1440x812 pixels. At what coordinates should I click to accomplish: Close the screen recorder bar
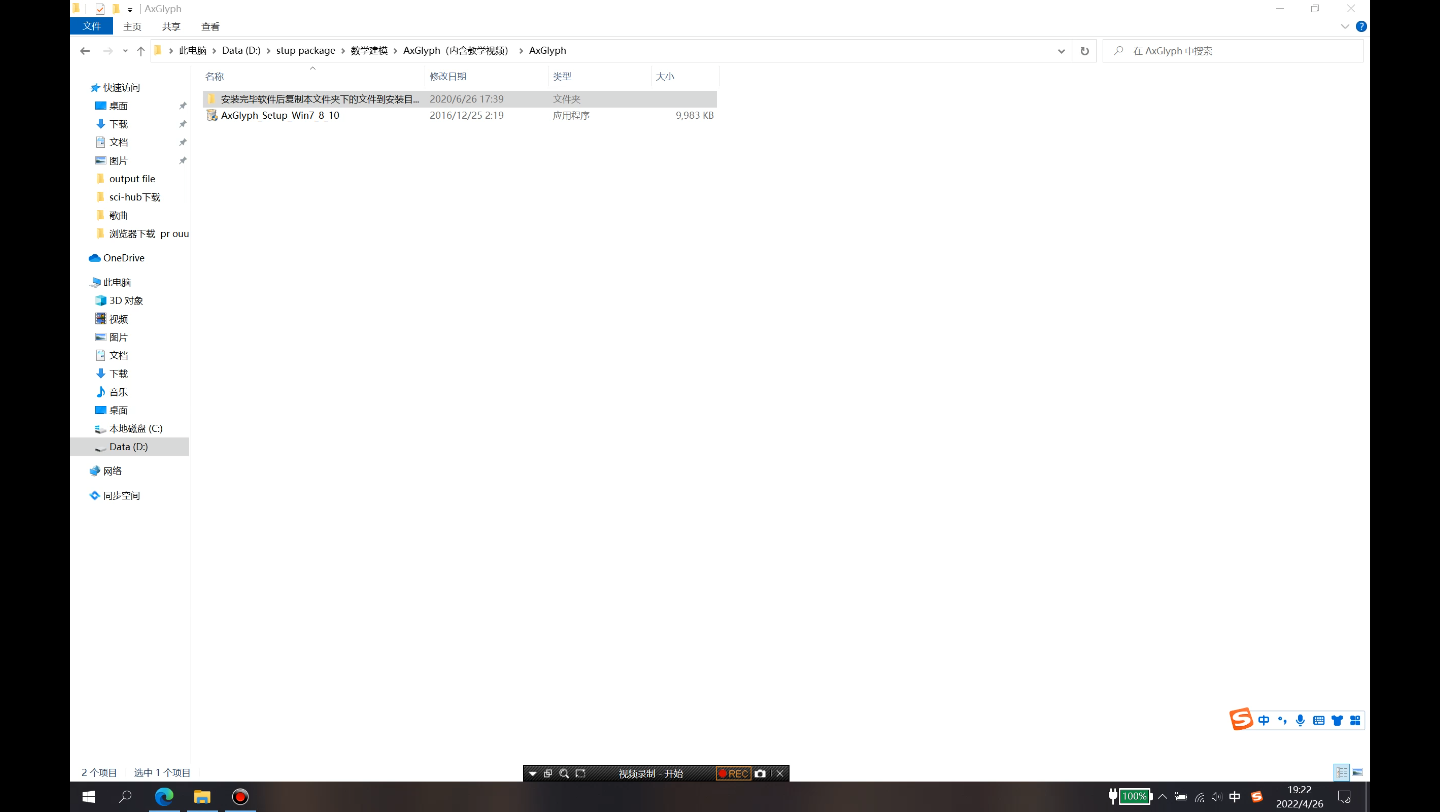click(780, 773)
